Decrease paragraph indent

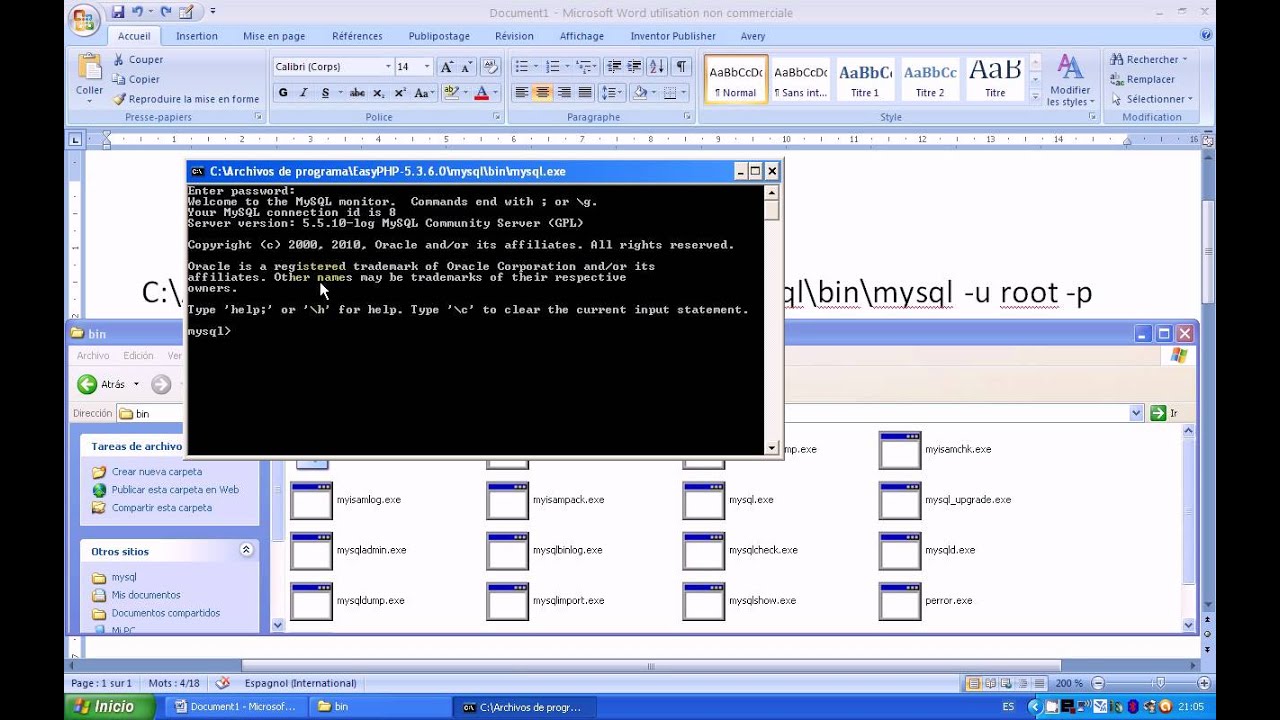coord(613,67)
